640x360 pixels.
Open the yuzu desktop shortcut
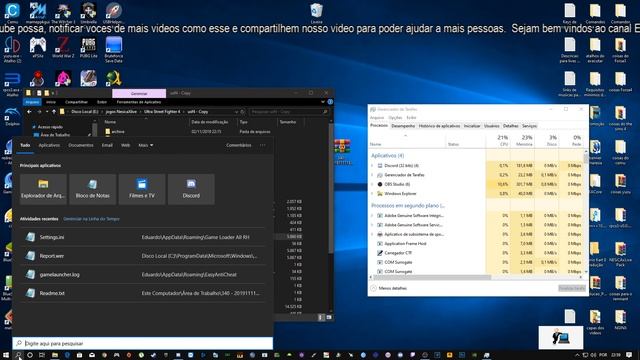point(12,49)
